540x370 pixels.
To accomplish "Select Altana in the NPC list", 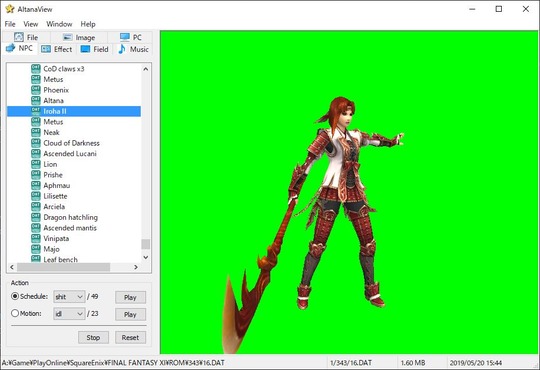I will [53, 100].
